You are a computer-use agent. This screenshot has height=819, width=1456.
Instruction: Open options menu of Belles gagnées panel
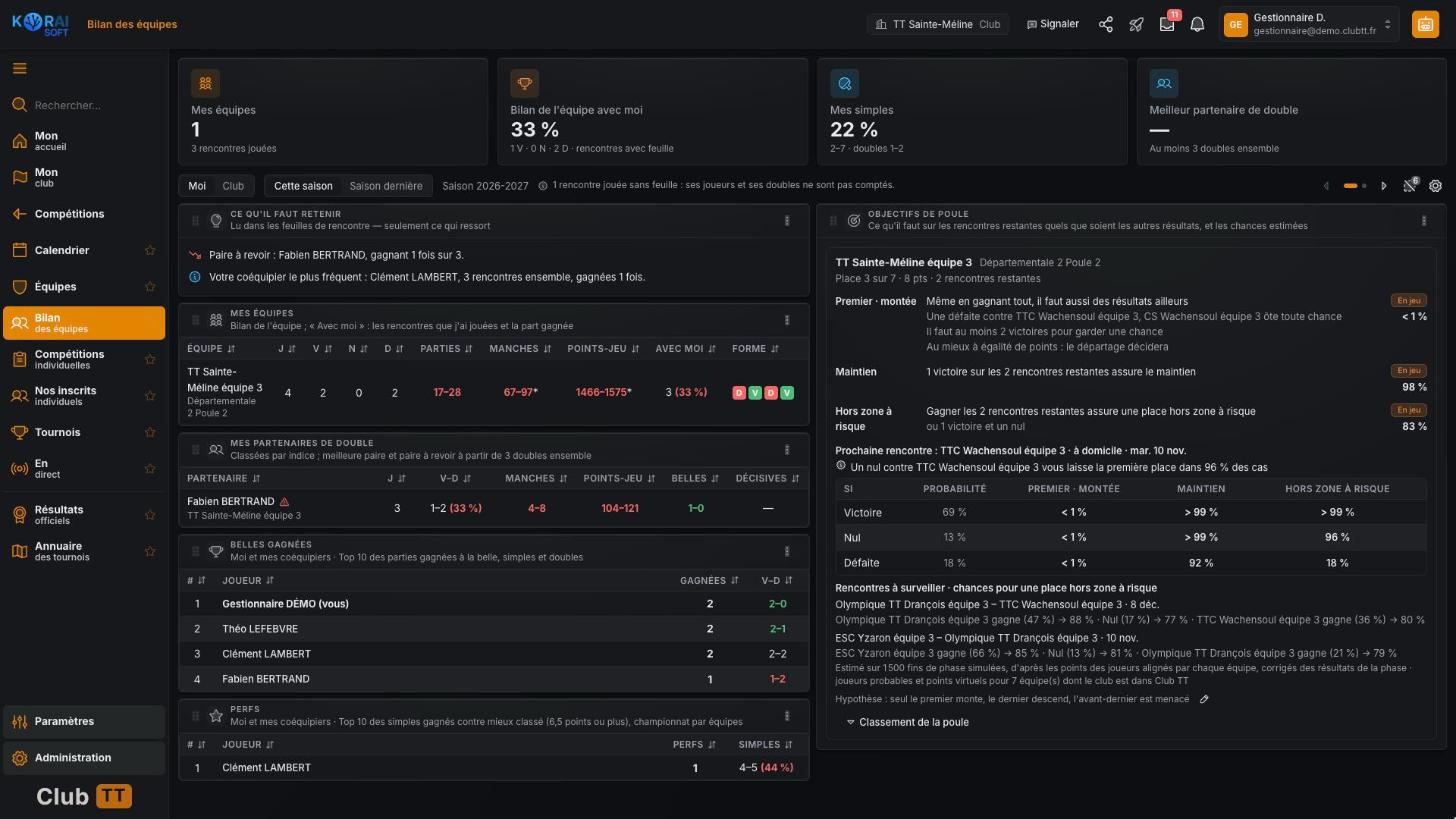click(786, 551)
